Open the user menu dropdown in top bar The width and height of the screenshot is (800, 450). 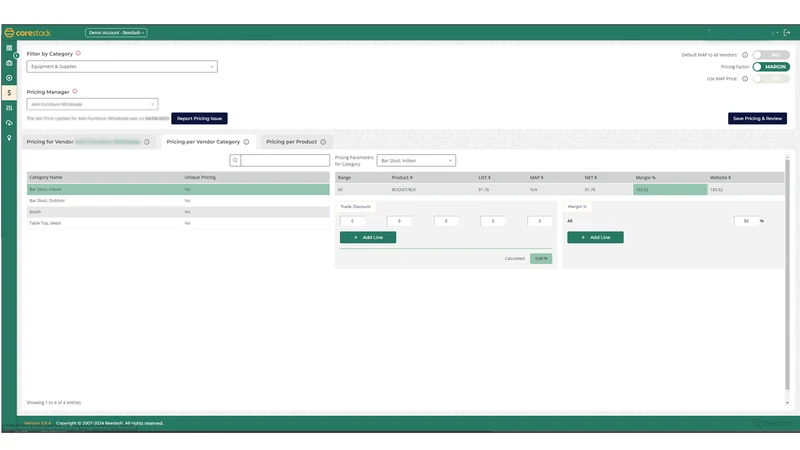tap(775, 33)
